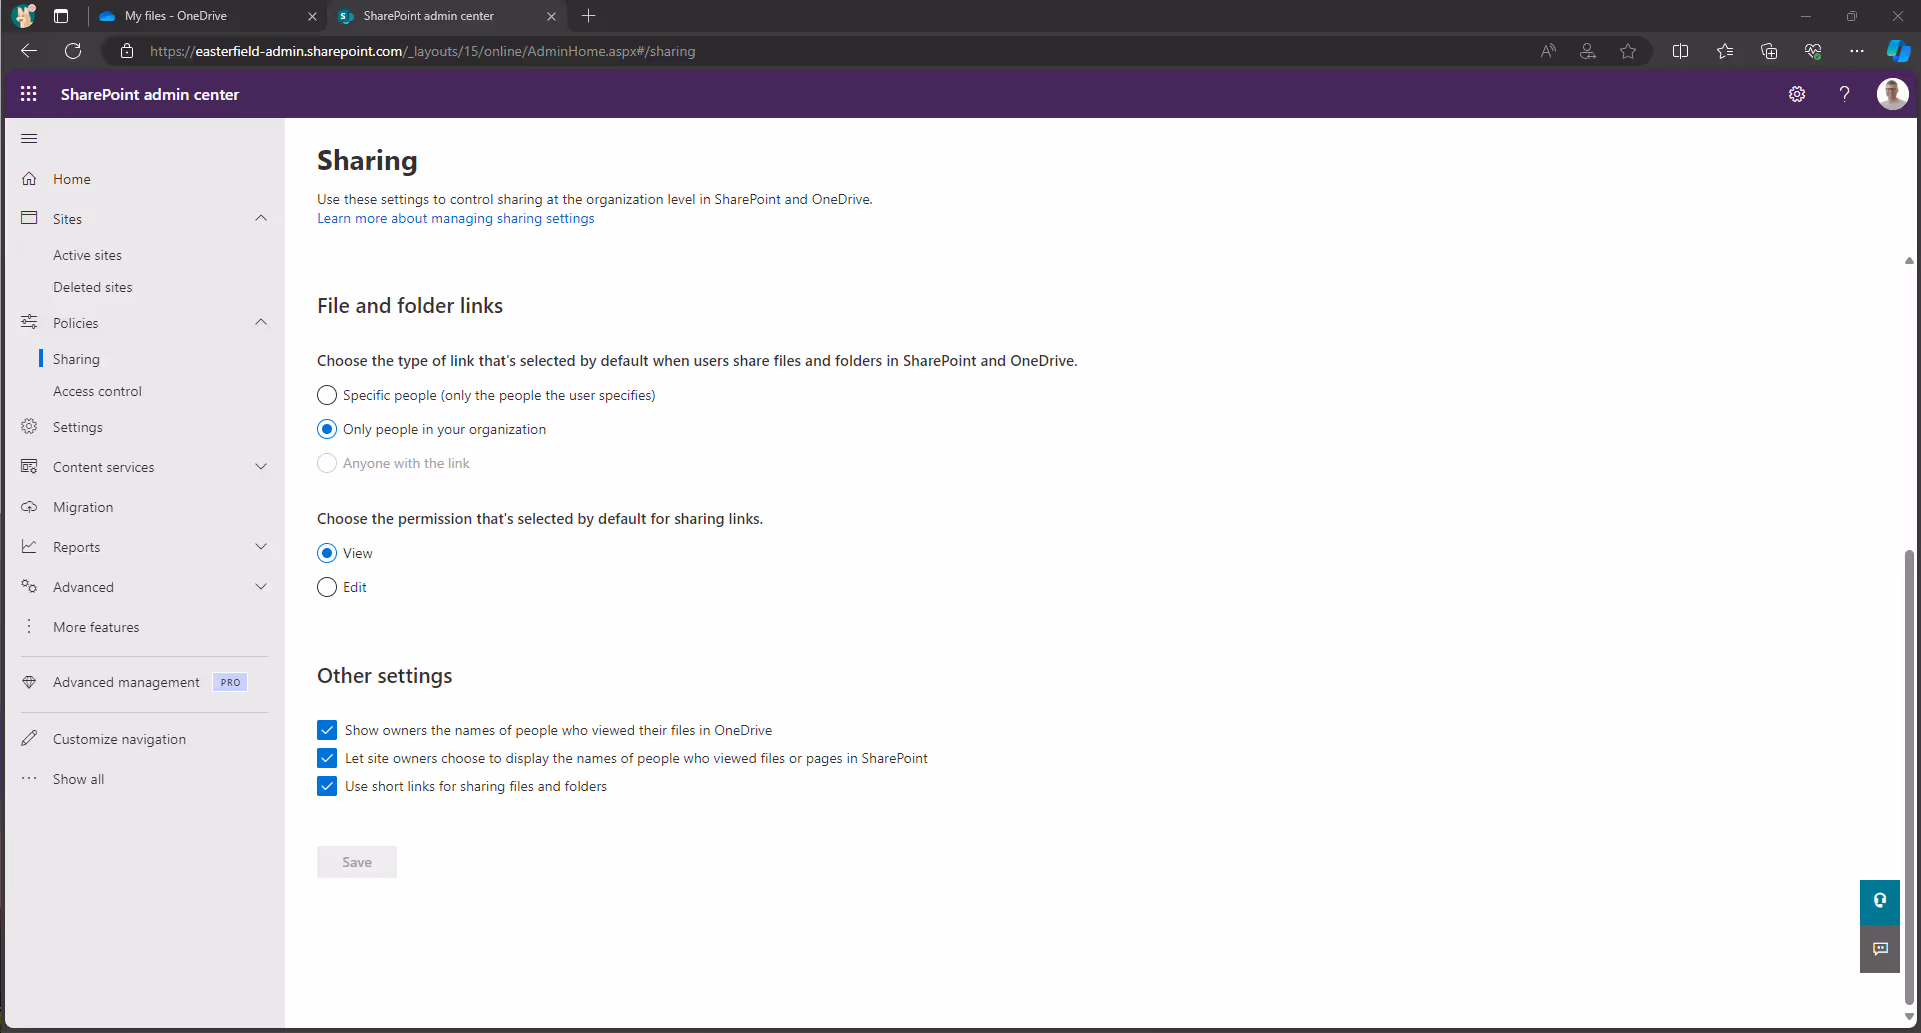The height and width of the screenshot is (1033, 1921).
Task: Open the Copilot sidebar icon
Action: (x=1897, y=51)
